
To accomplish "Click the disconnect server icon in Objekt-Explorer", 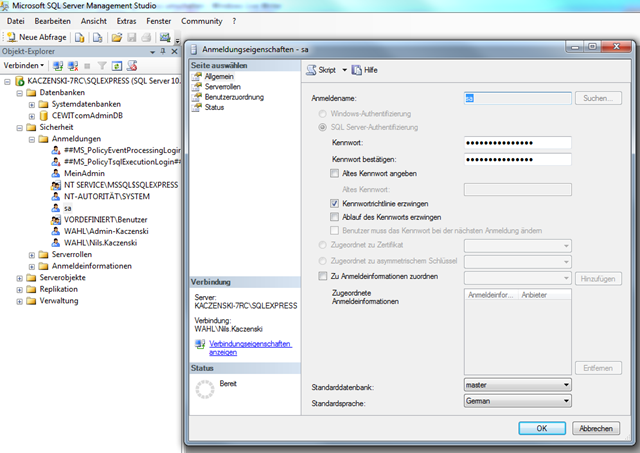I will coord(73,66).
